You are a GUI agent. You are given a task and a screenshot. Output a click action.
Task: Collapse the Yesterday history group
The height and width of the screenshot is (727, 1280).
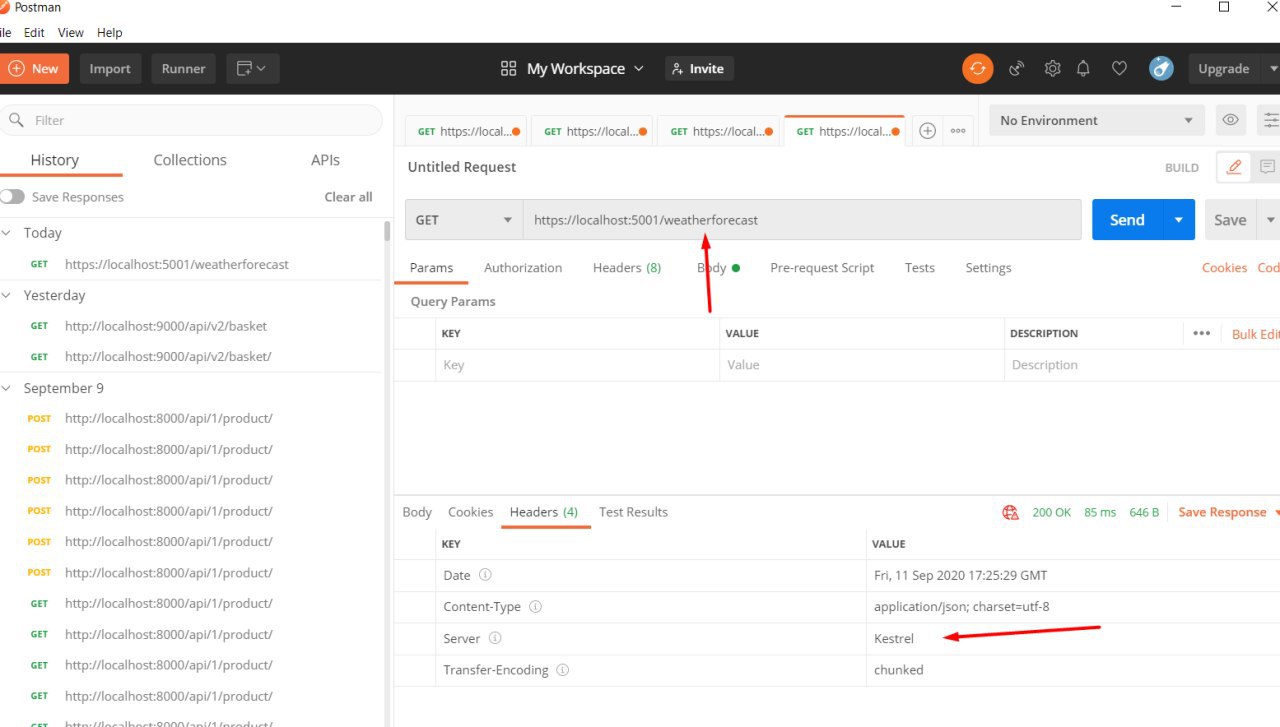7,295
